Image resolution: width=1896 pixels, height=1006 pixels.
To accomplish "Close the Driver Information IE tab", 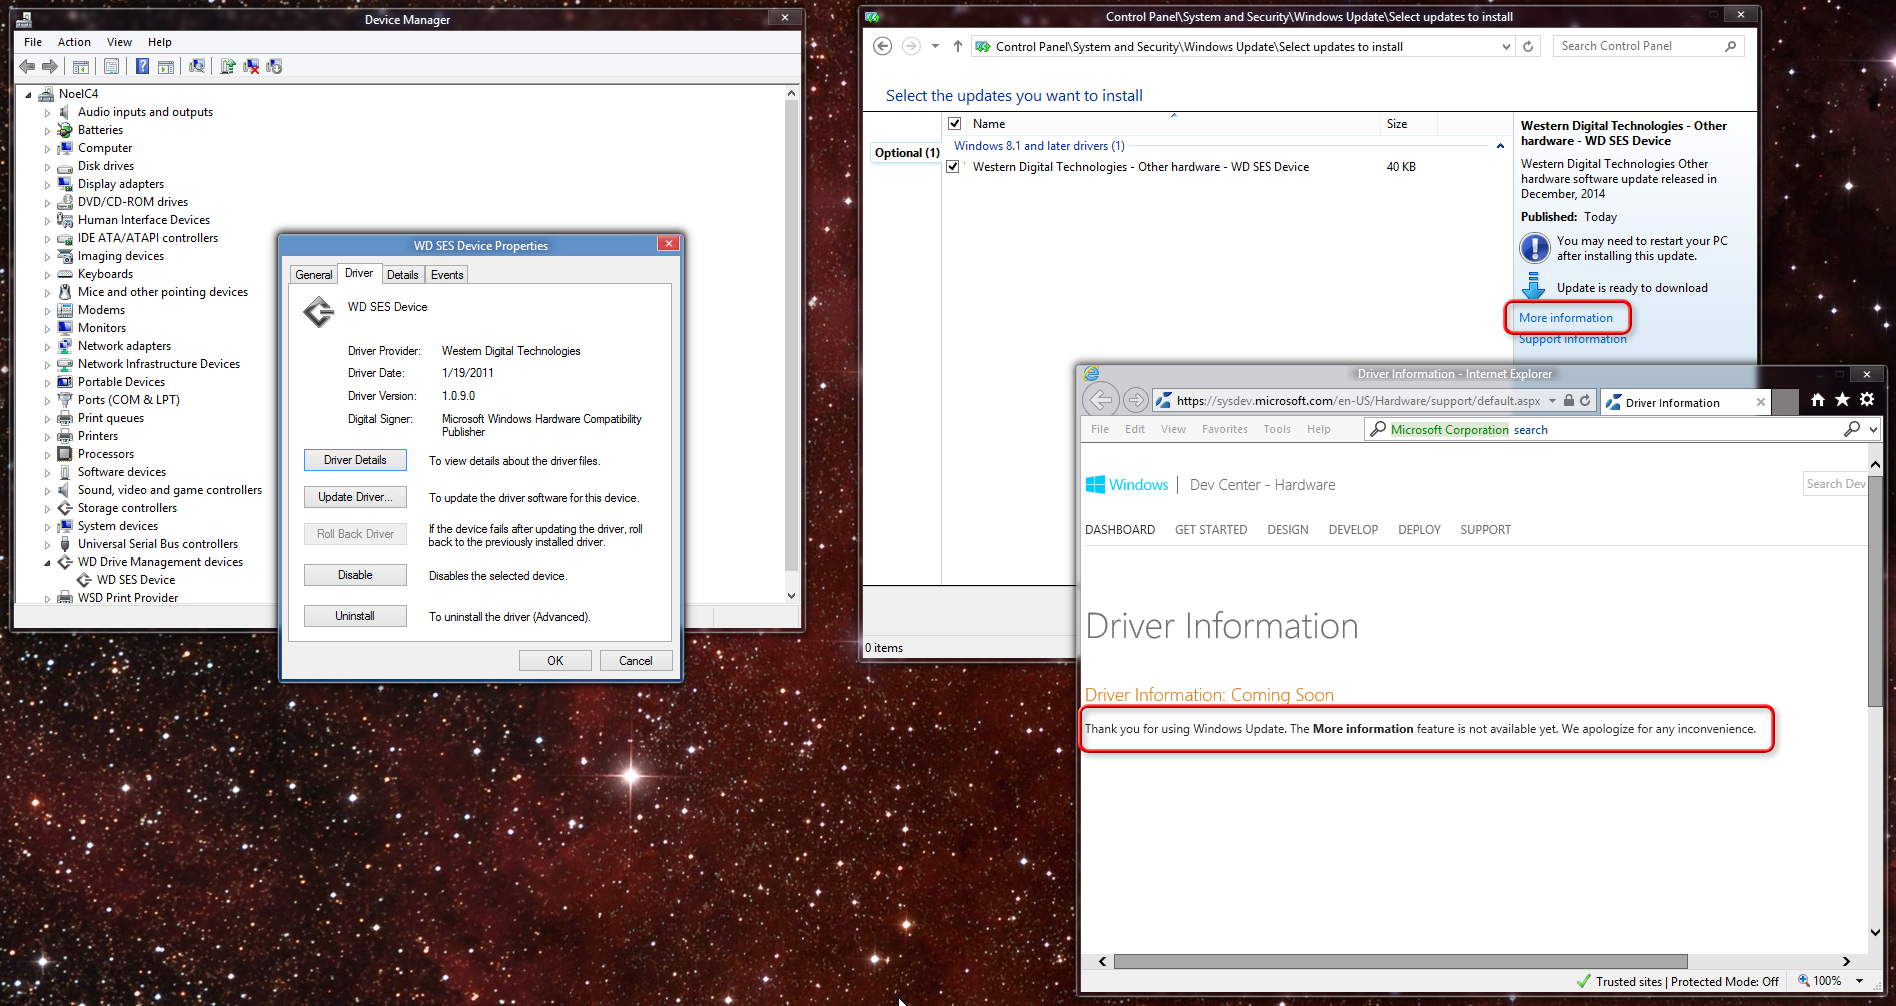I will pos(1761,402).
